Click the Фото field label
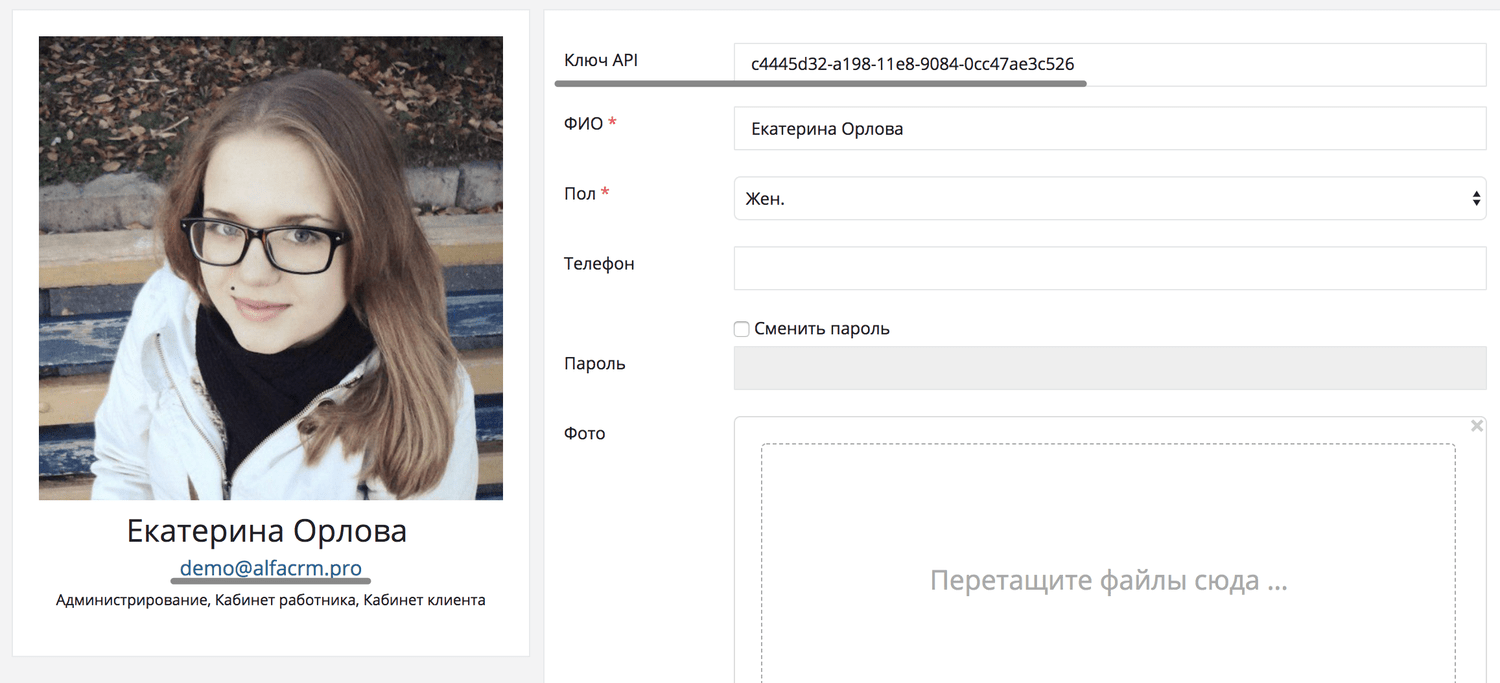Screen dimensions: 1500x683 pyautogui.click(x=585, y=433)
